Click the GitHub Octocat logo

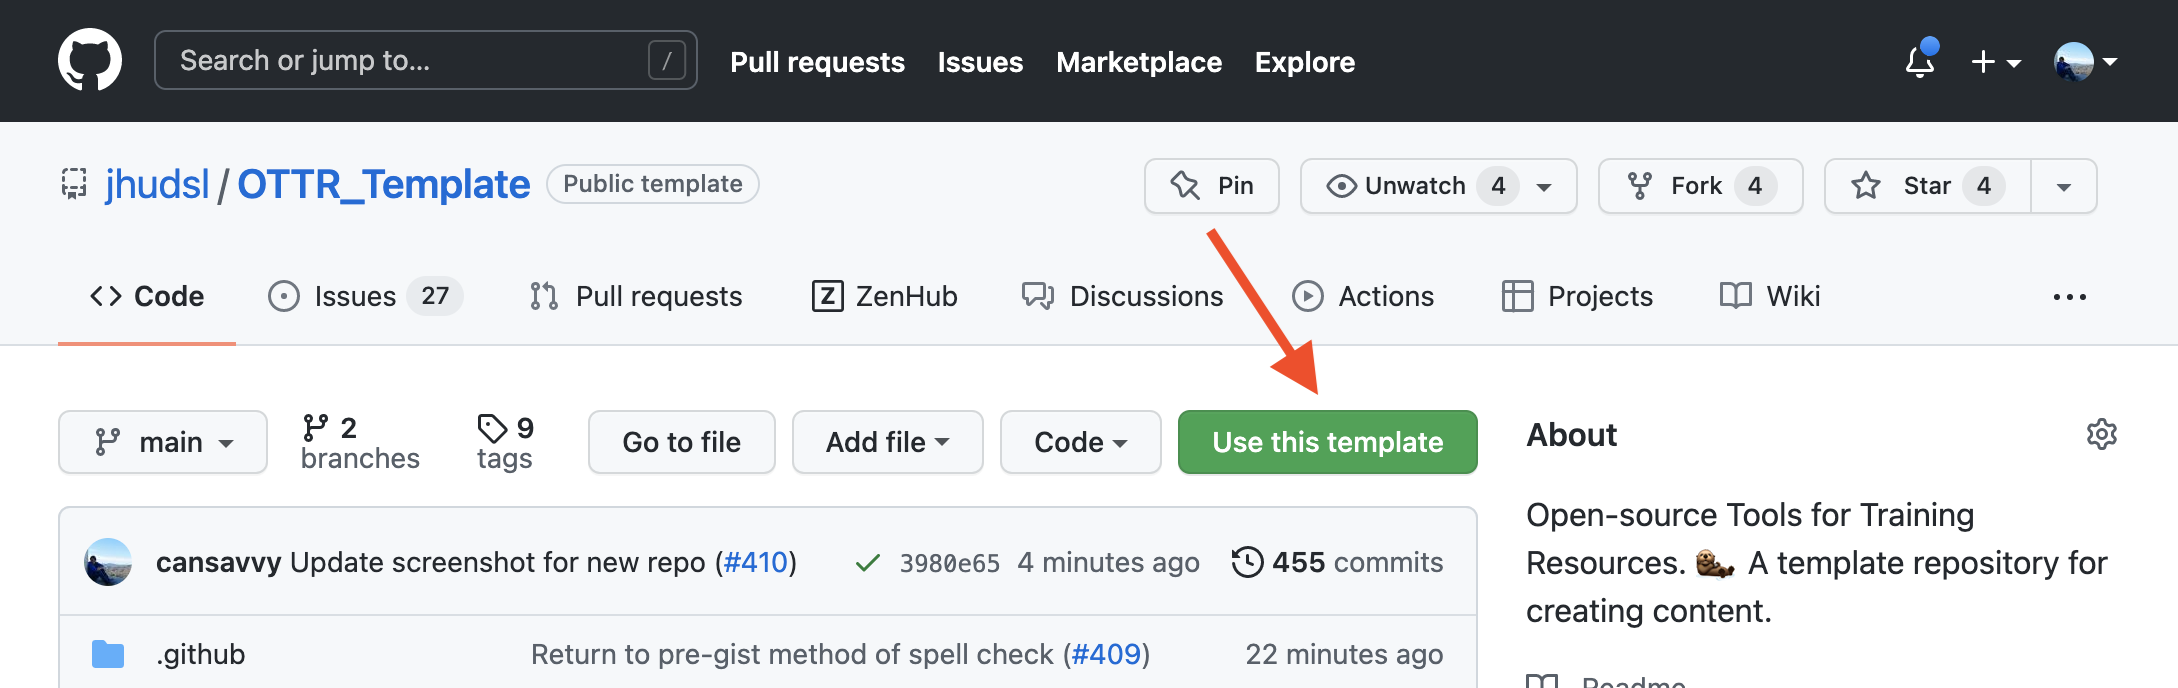click(x=90, y=60)
